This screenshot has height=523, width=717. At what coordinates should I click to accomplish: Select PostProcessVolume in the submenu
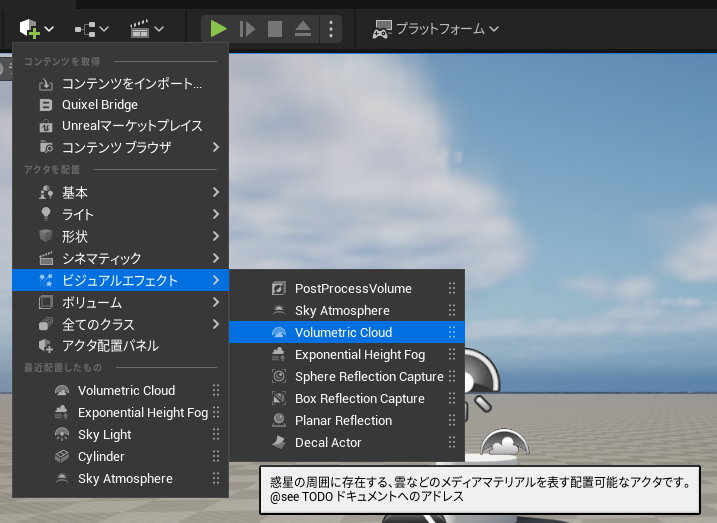point(353,289)
